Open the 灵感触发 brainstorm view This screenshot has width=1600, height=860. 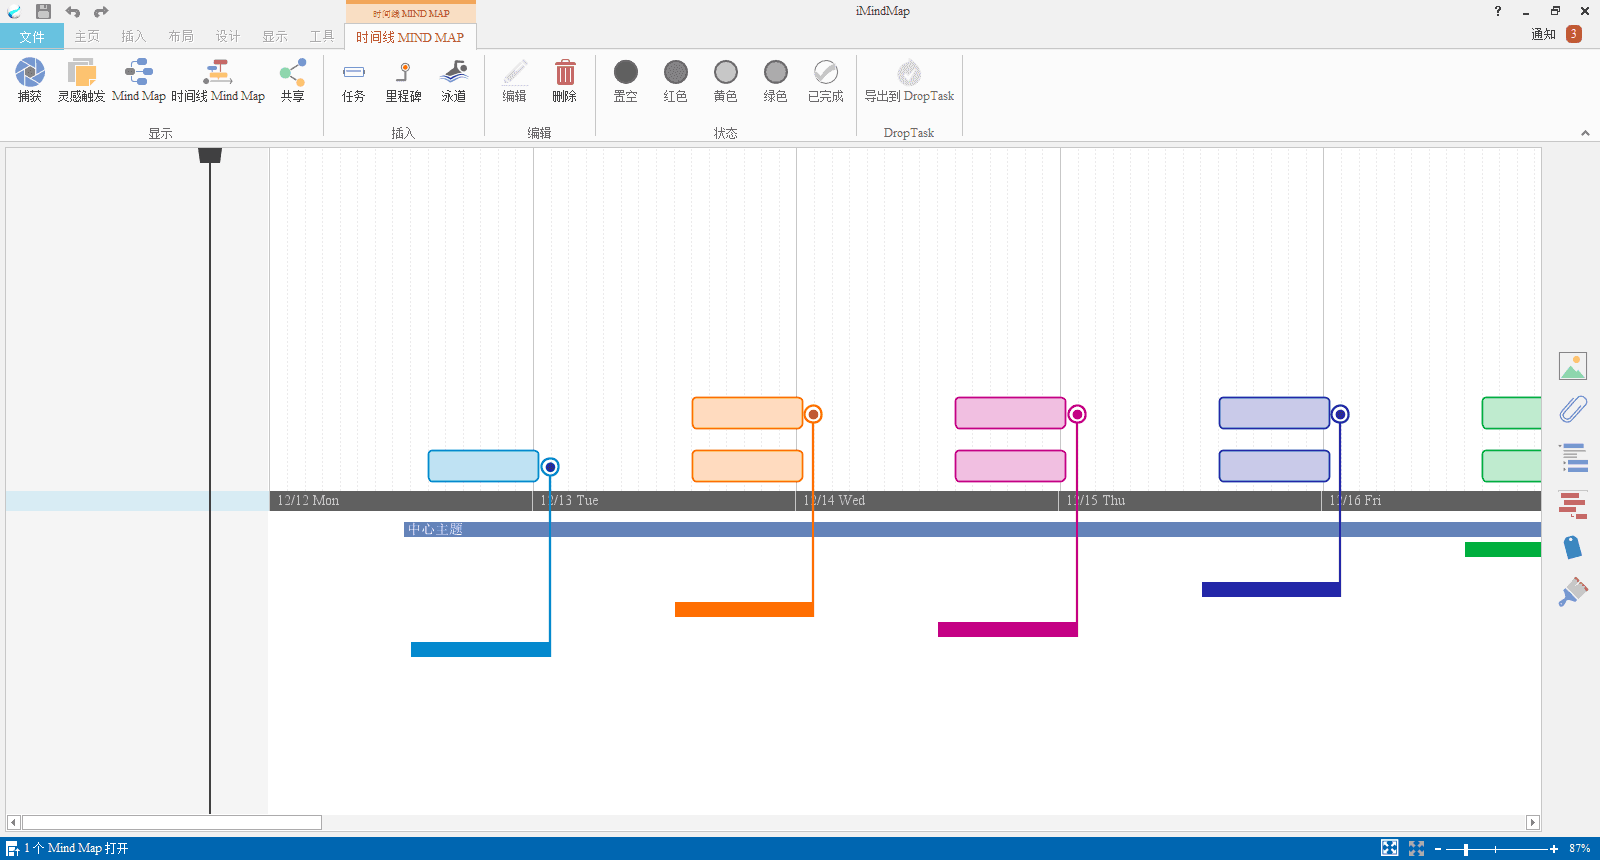point(81,80)
